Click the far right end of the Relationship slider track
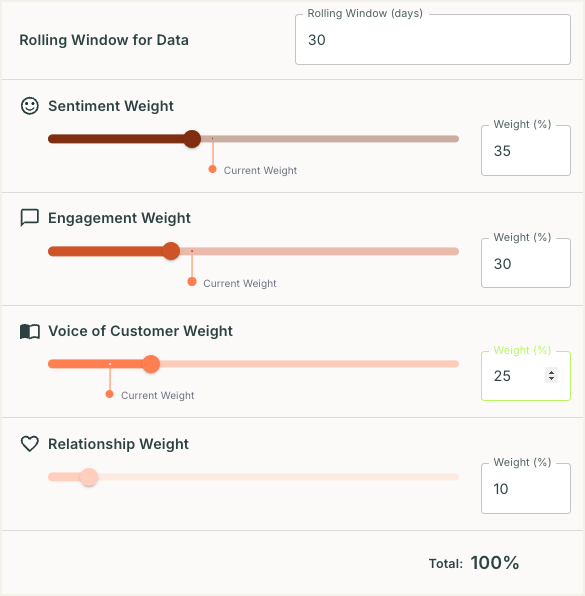585x596 pixels. coord(456,477)
